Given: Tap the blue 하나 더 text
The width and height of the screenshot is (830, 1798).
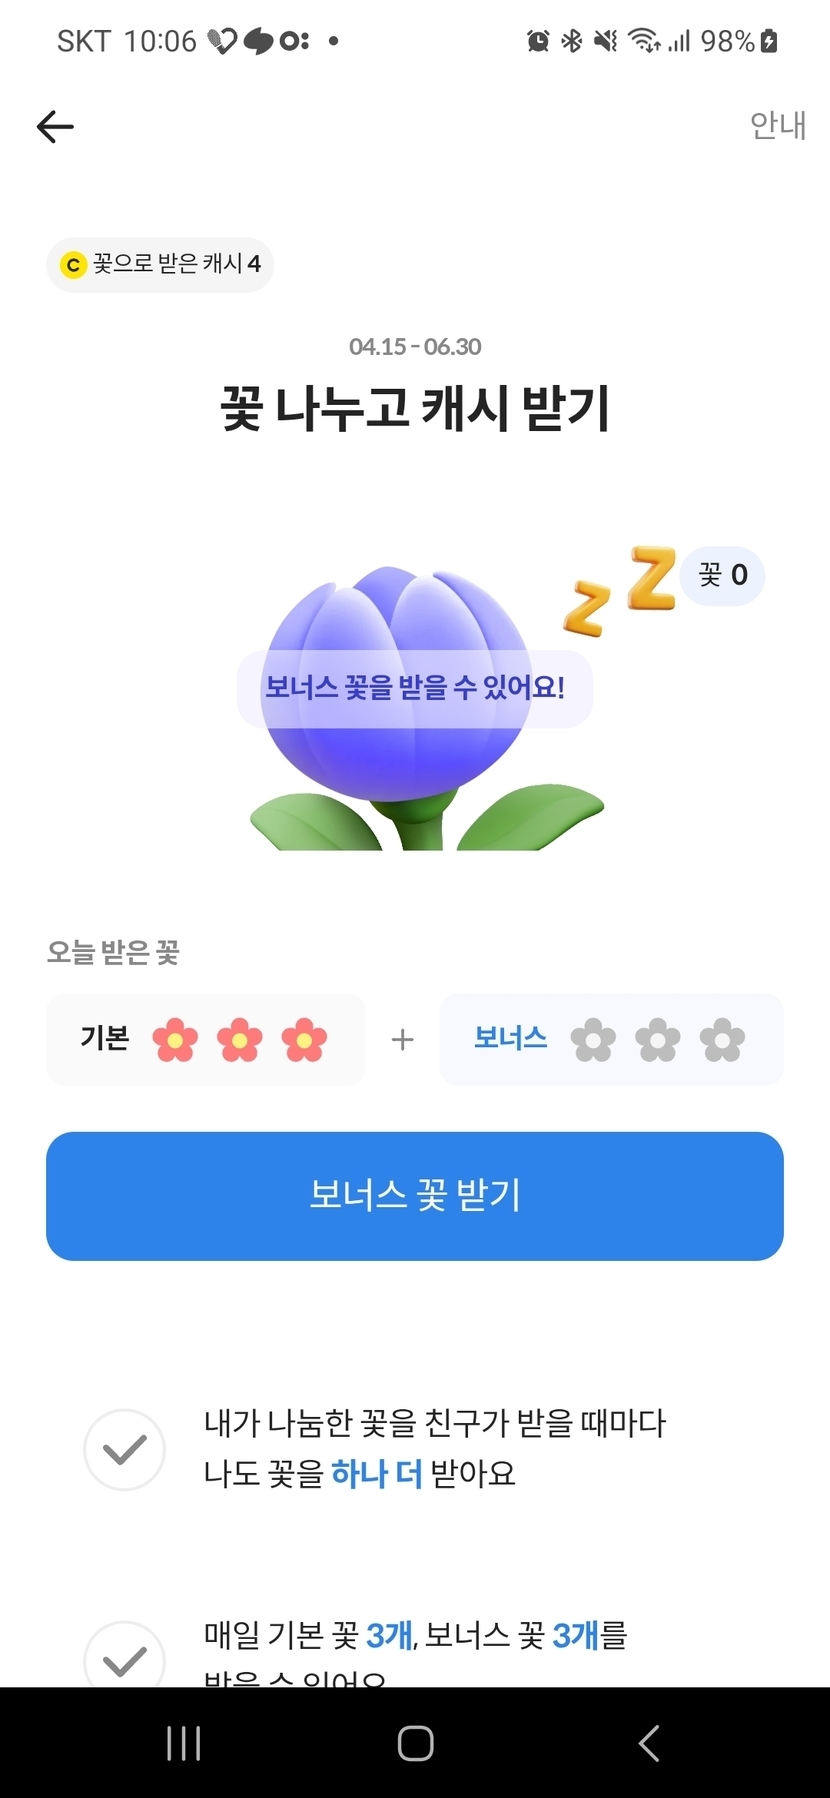Looking at the screenshot, I should [x=377, y=1473].
